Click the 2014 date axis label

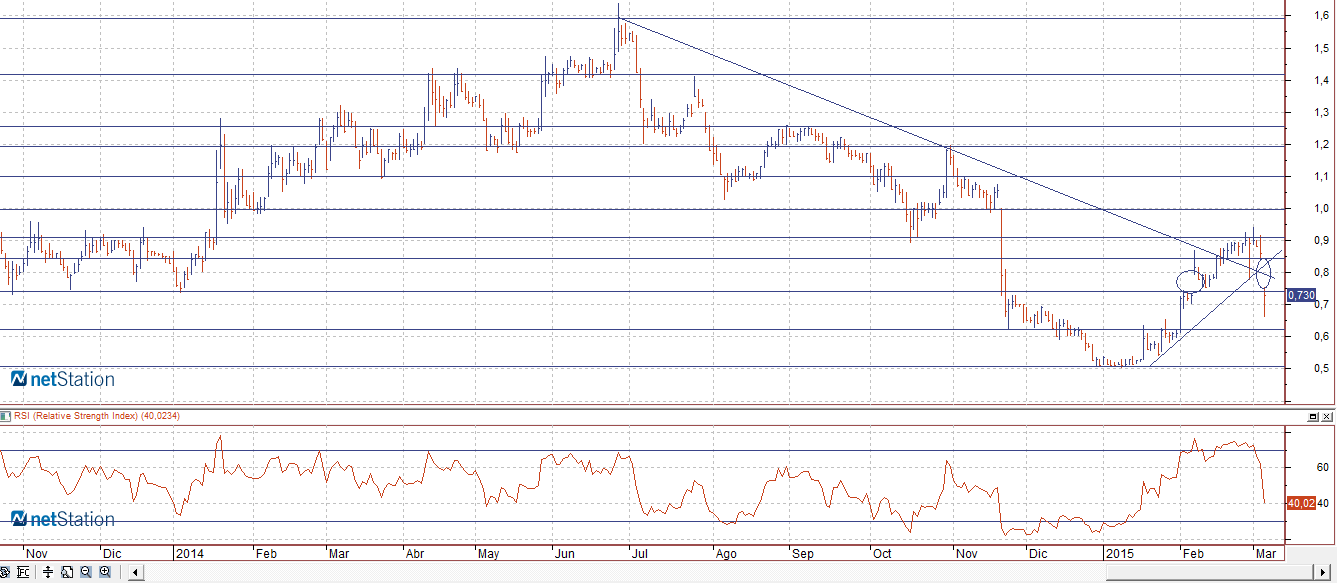coord(189,552)
